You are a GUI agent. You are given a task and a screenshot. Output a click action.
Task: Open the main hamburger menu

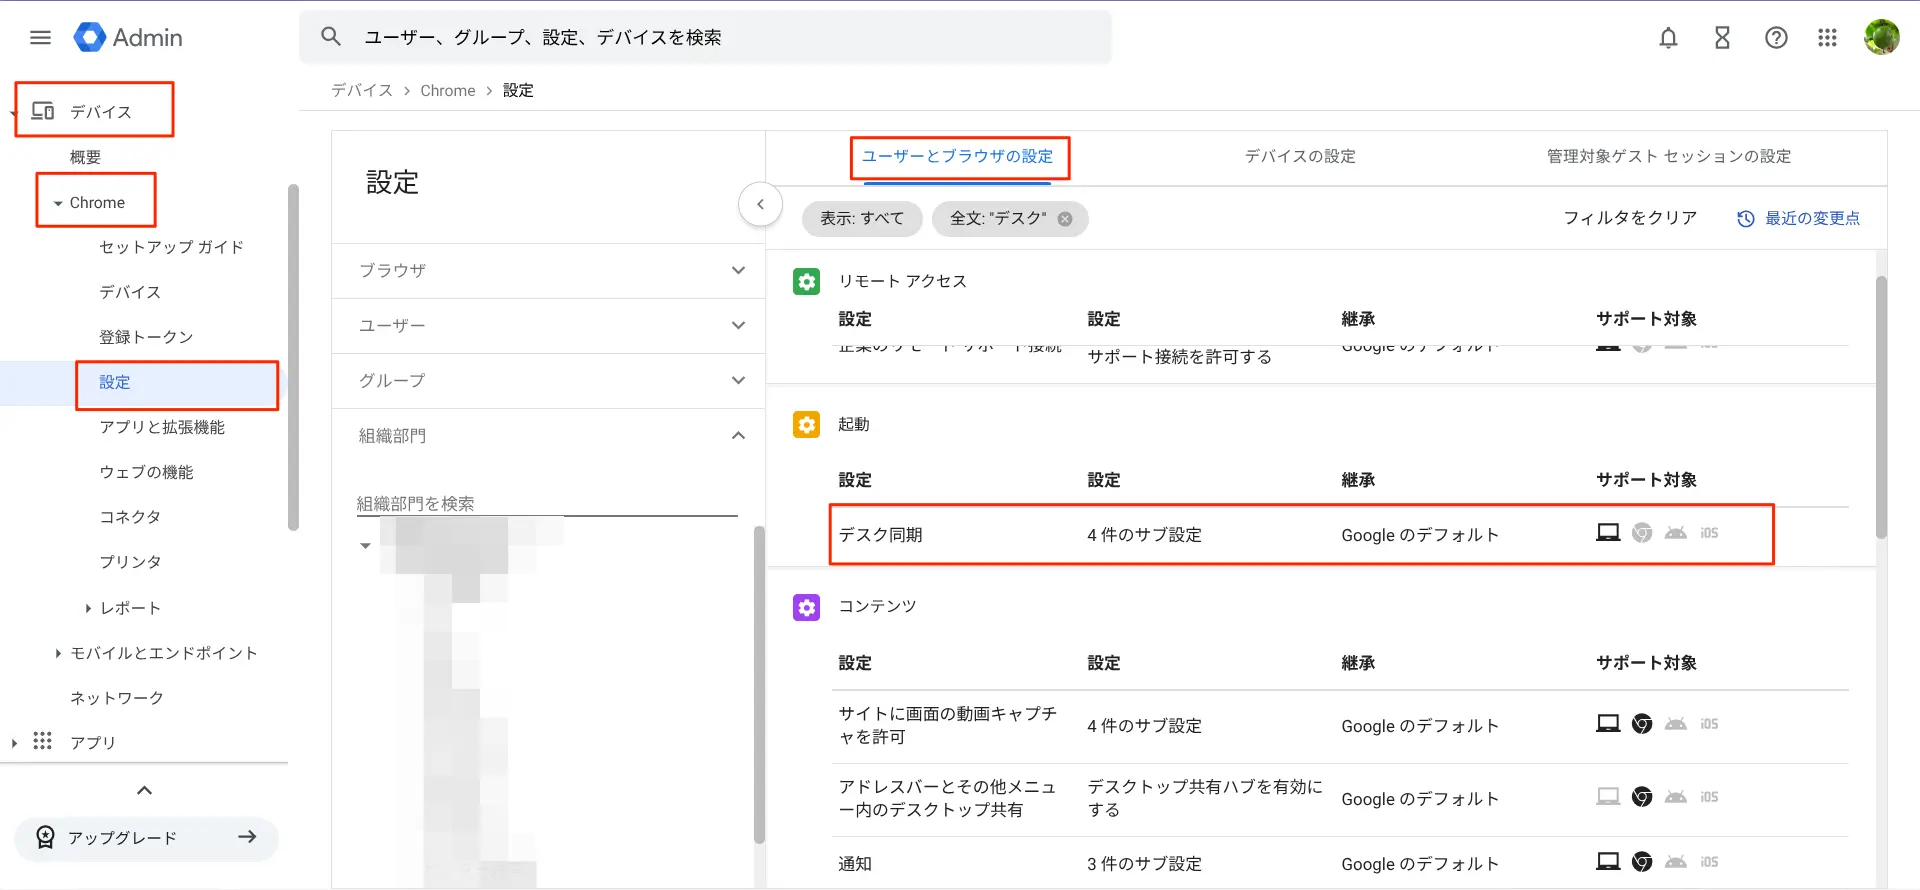coord(40,38)
